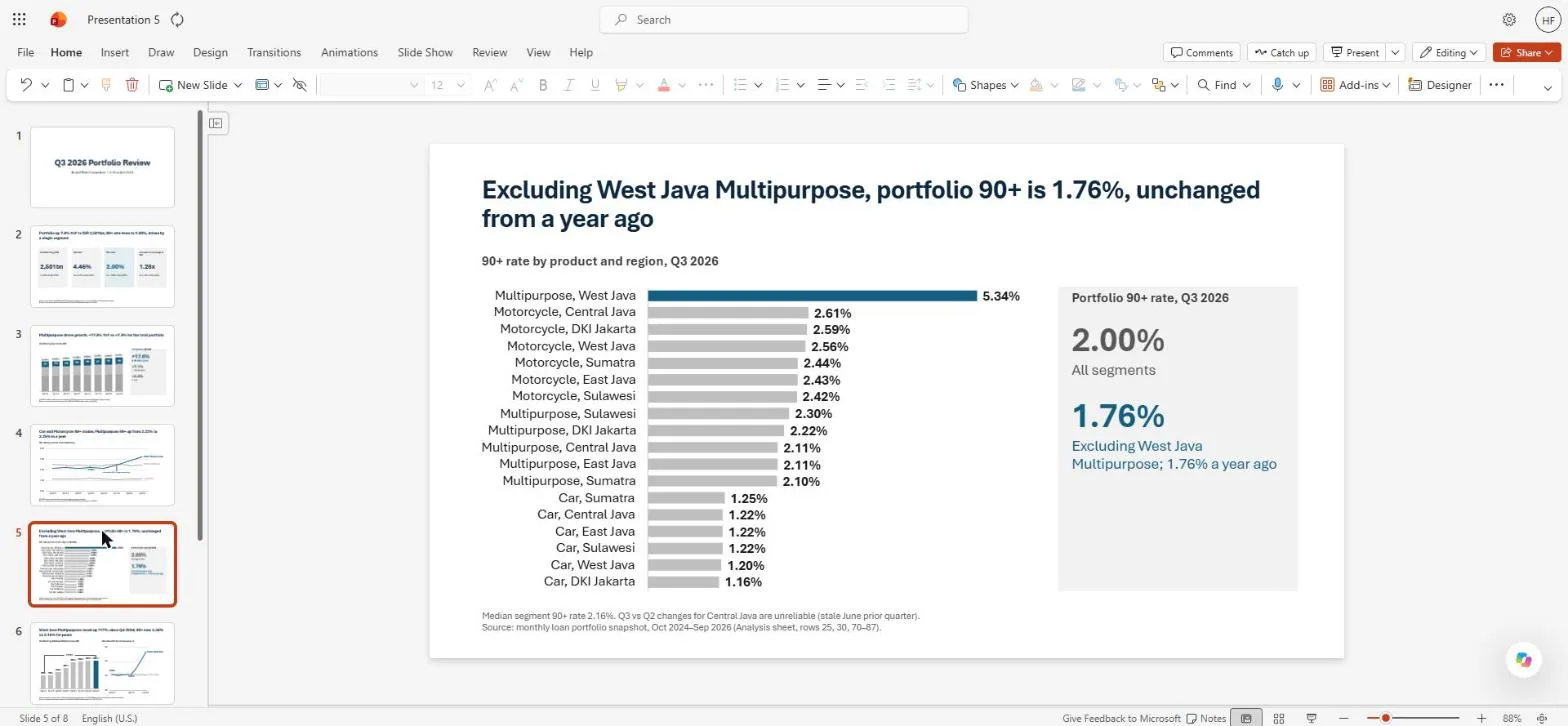Image resolution: width=1568 pixels, height=726 pixels.
Task: Open the font size dropdown
Action: pyautogui.click(x=461, y=85)
